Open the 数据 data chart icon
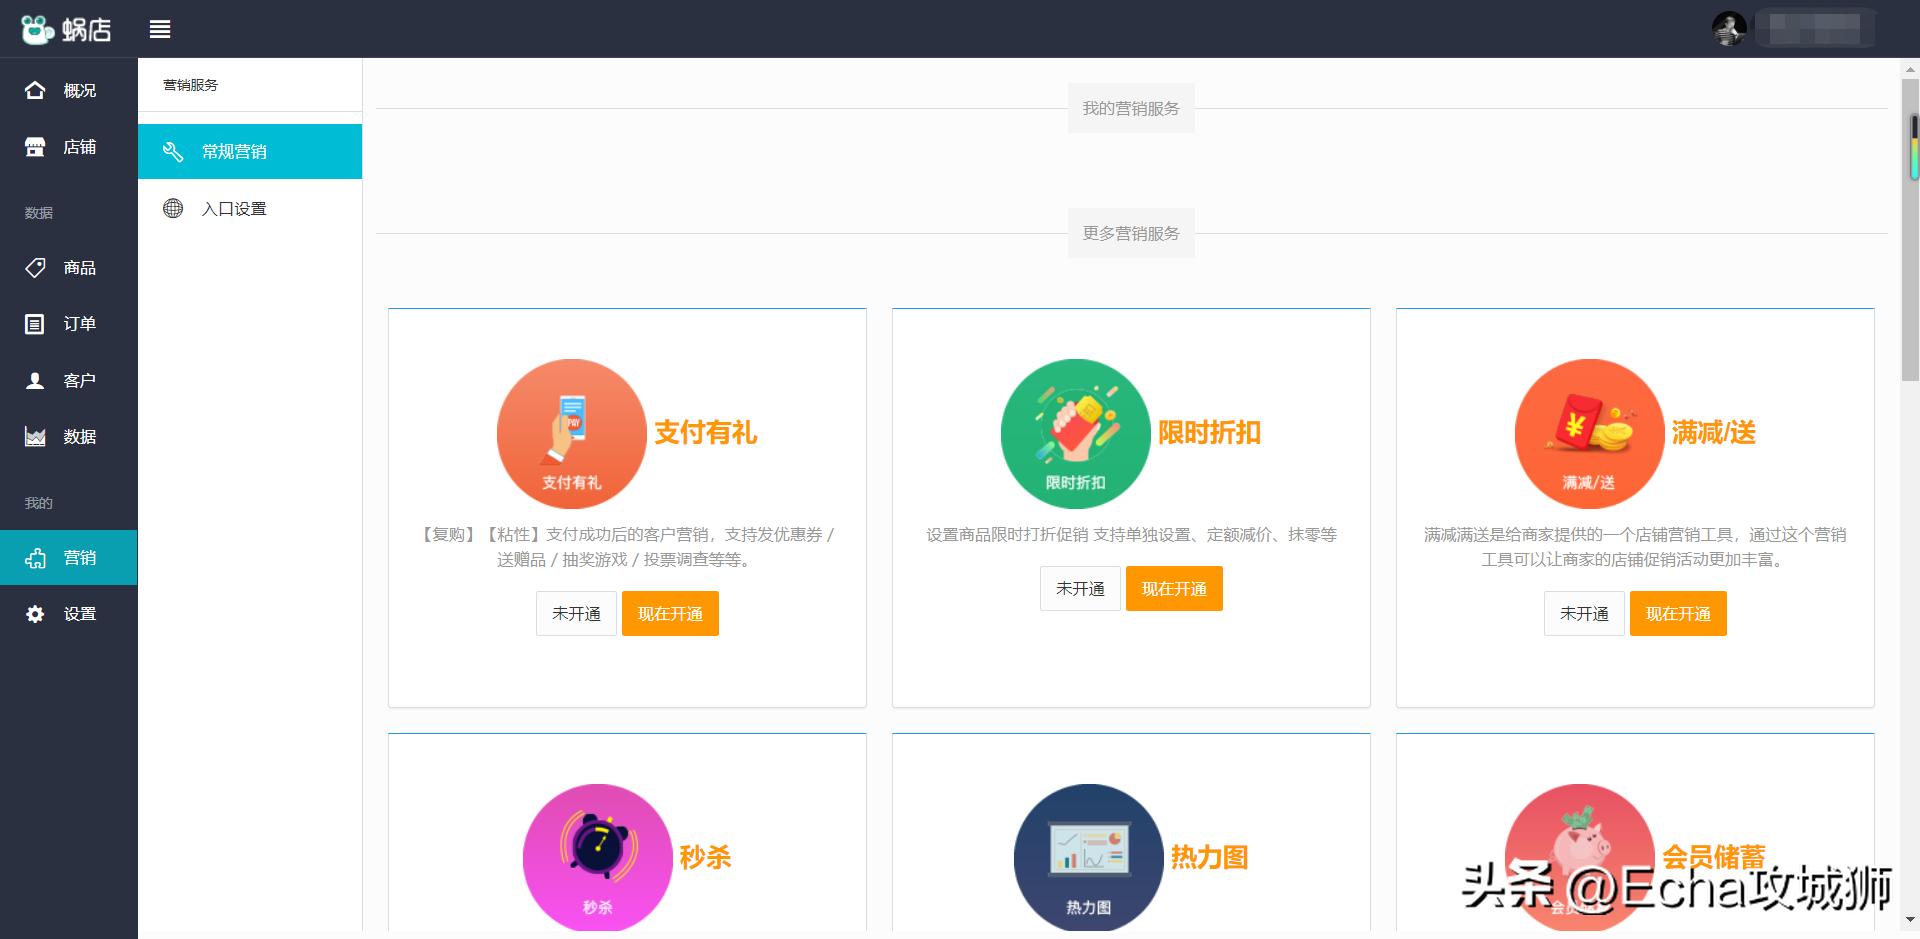This screenshot has height=939, width=1920. coord(36,437)
